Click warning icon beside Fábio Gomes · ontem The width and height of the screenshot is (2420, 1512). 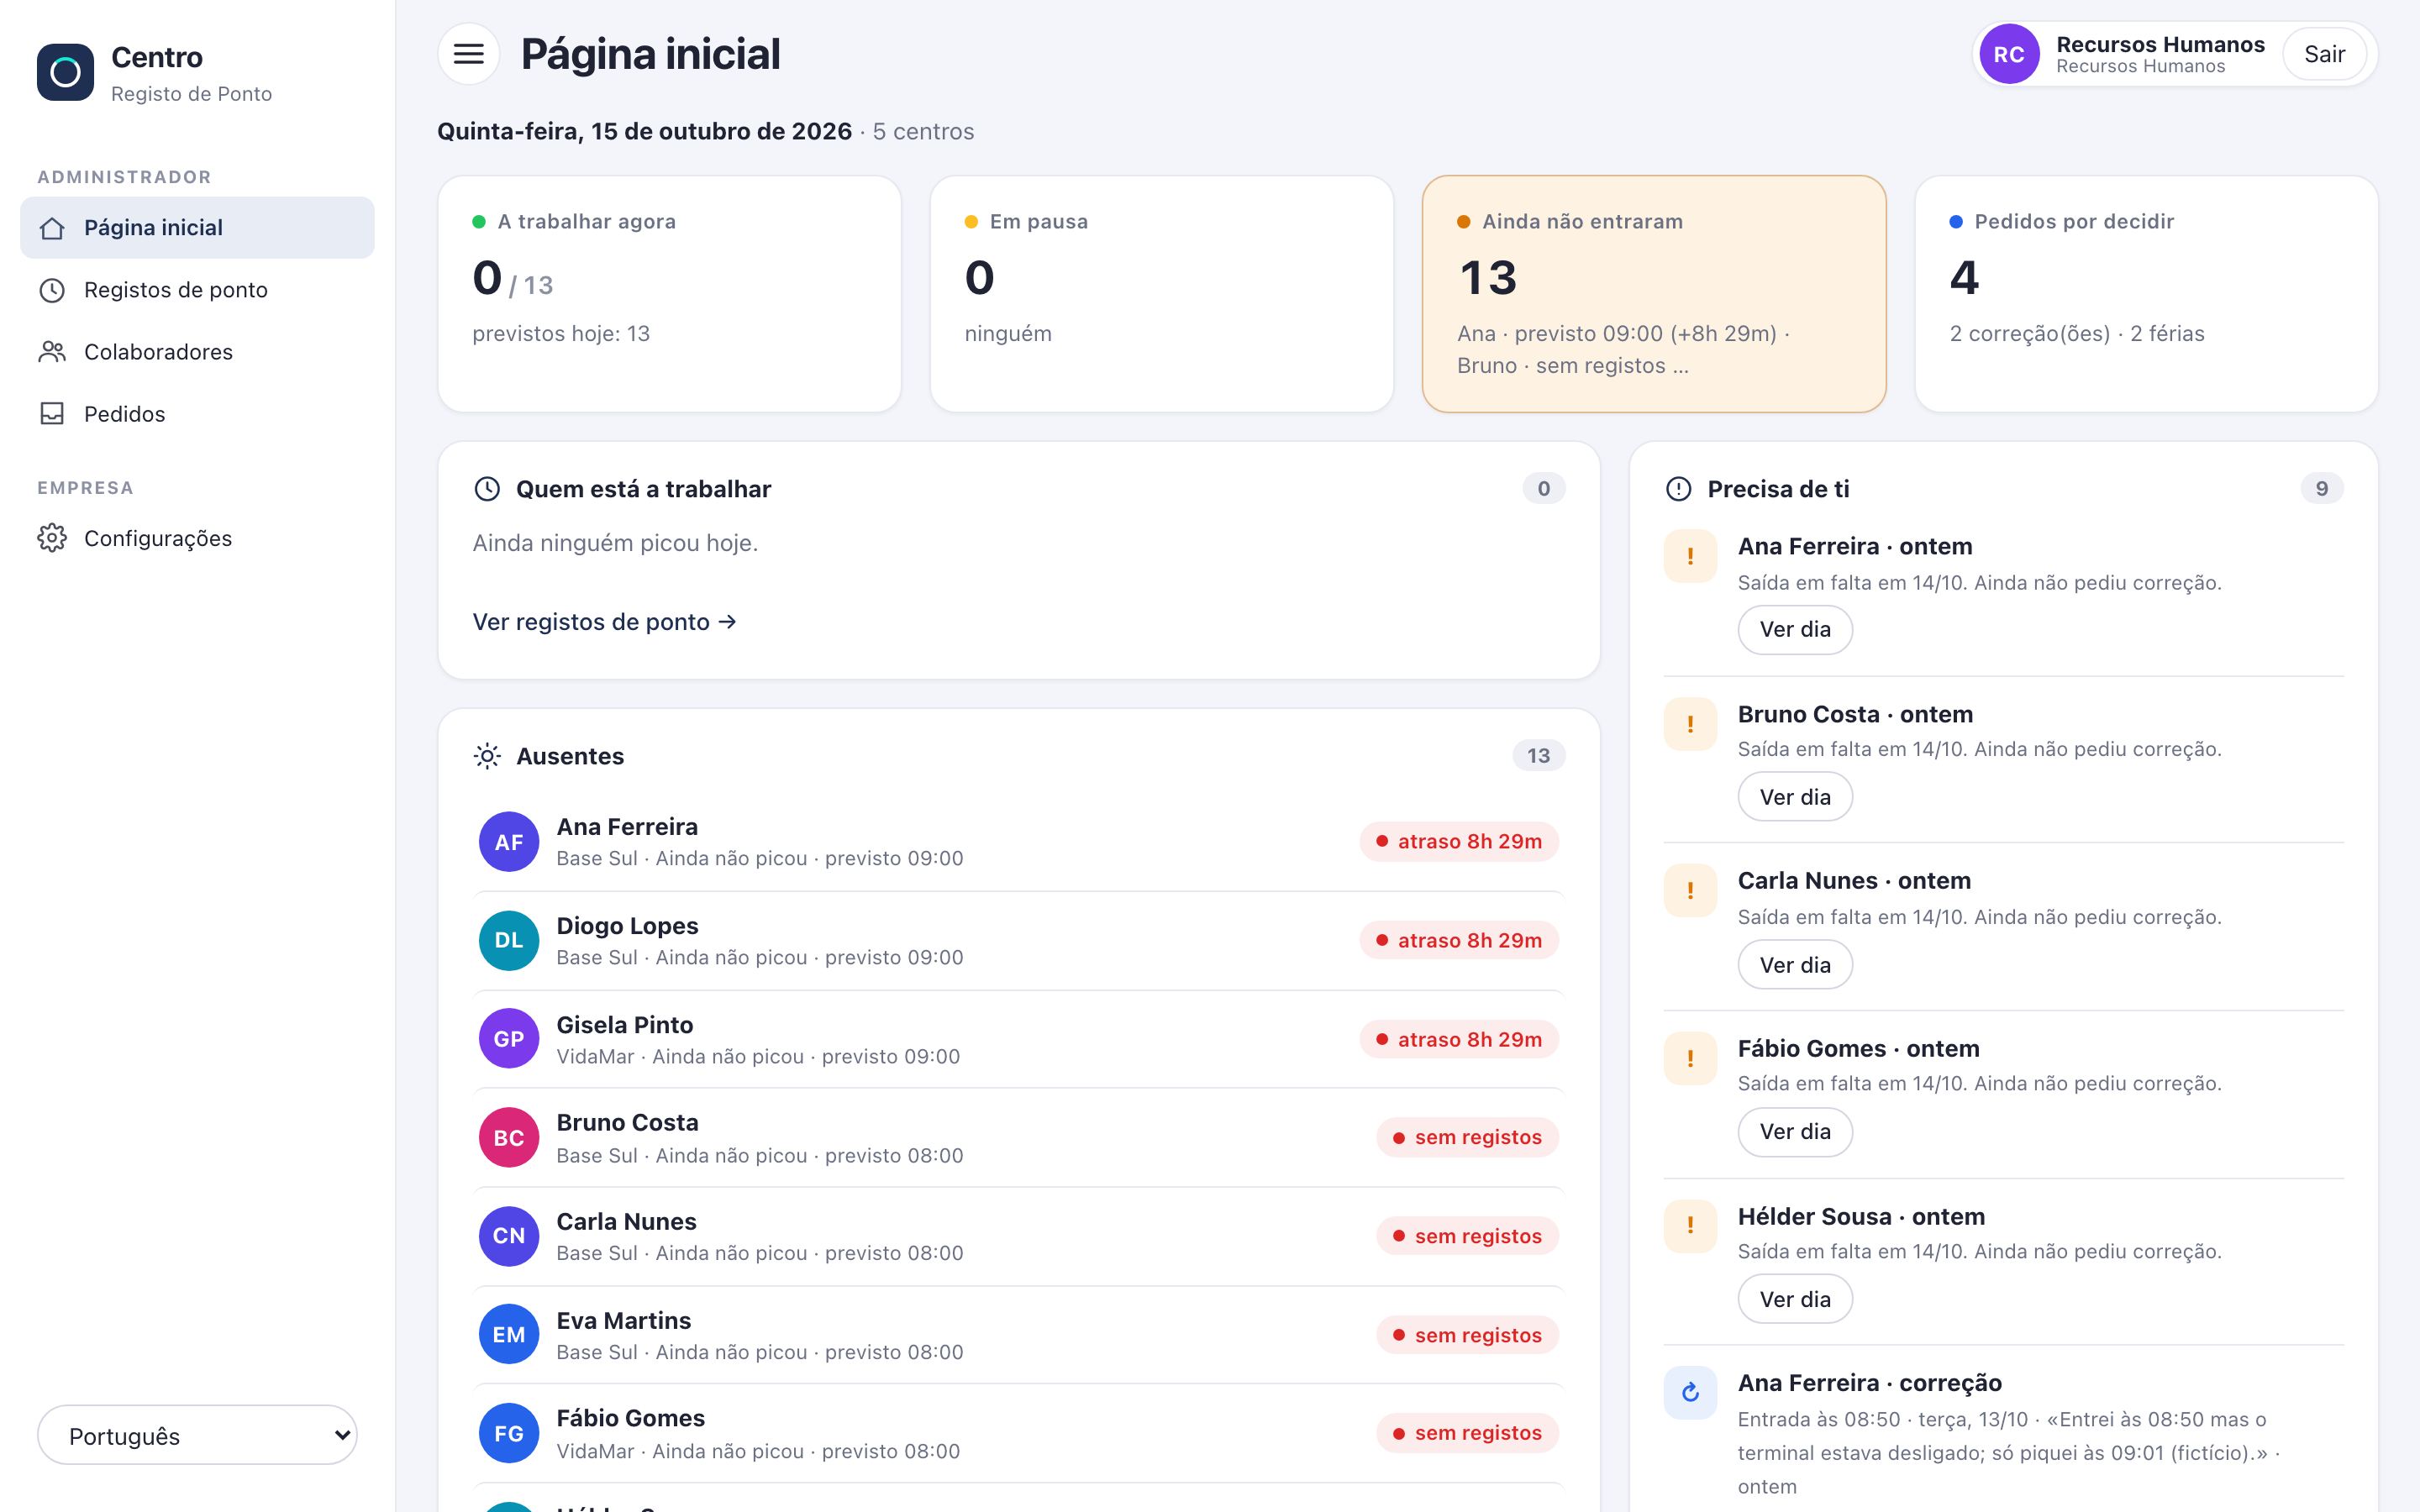pos(1691,1058)
